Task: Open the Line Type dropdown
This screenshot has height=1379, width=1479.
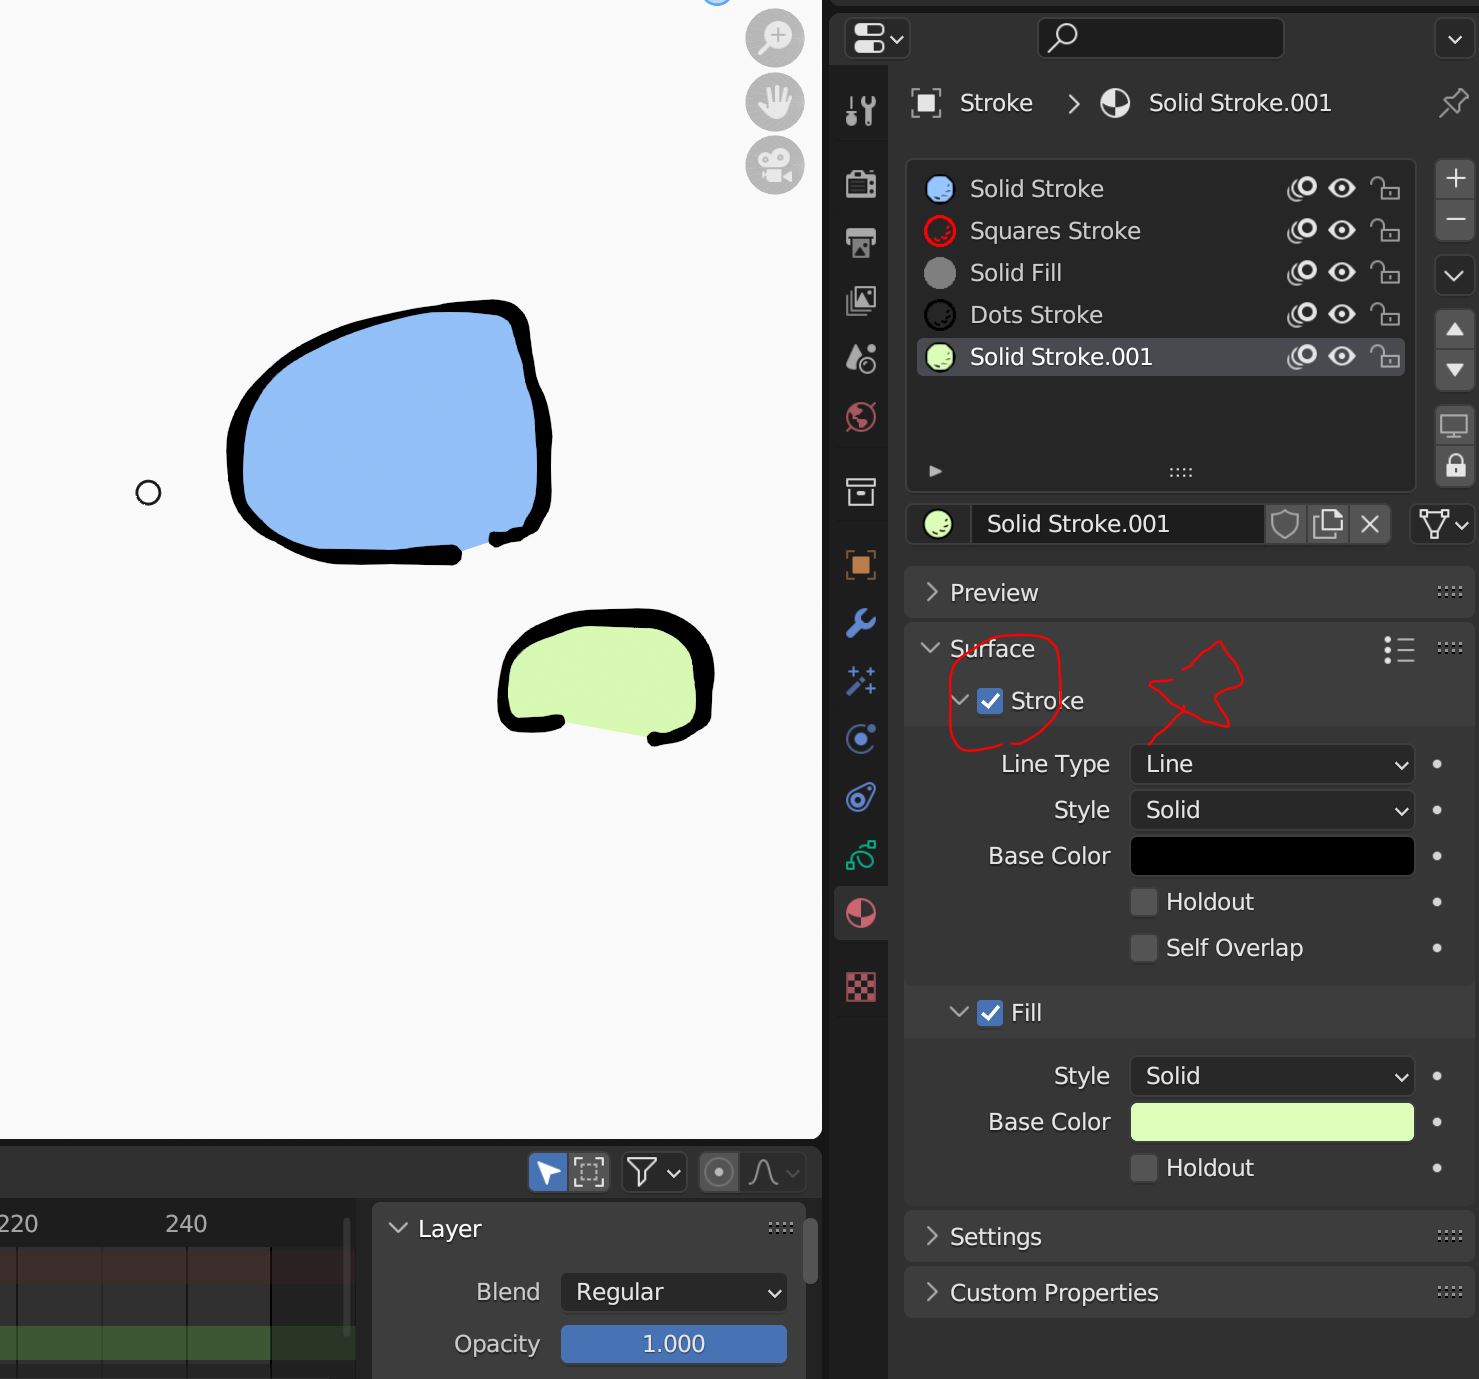Action: (x=1272, y=764)
